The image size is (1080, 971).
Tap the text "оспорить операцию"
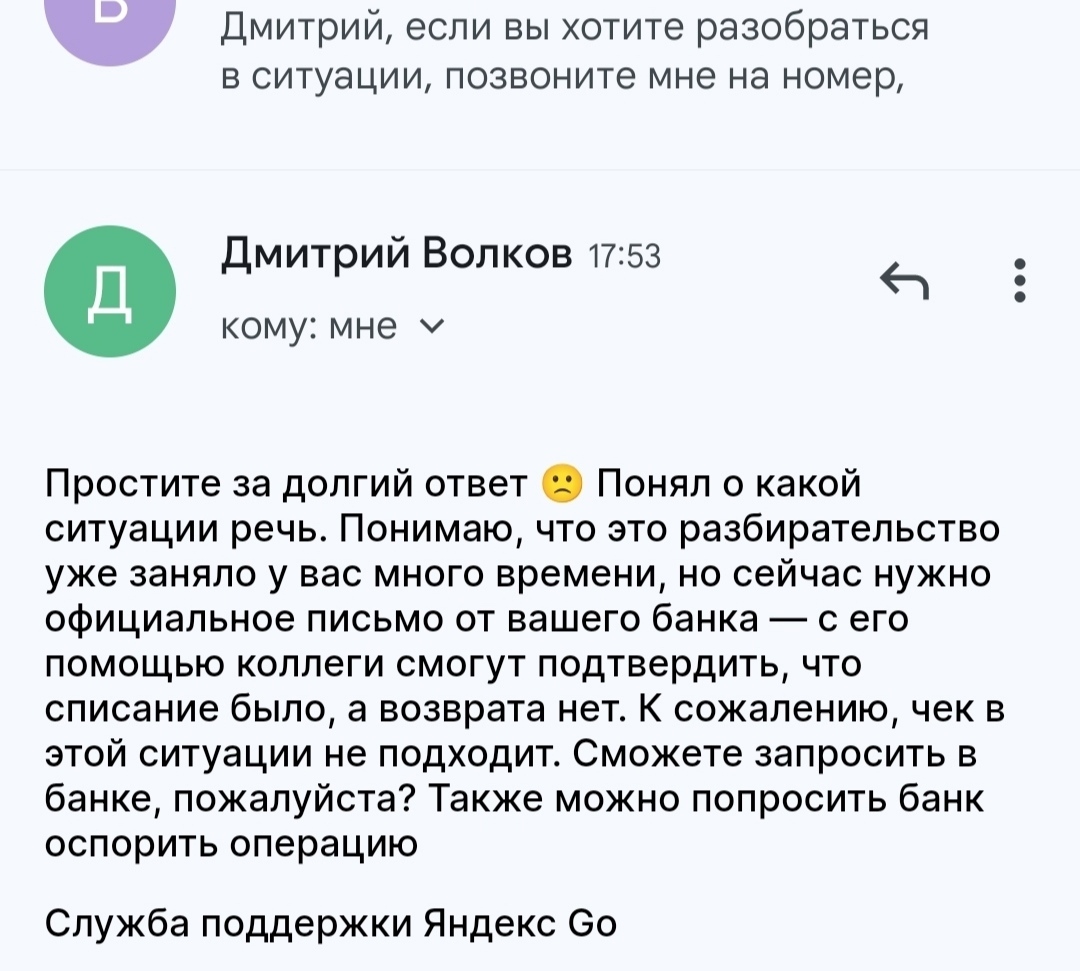[x=231, y=843]
